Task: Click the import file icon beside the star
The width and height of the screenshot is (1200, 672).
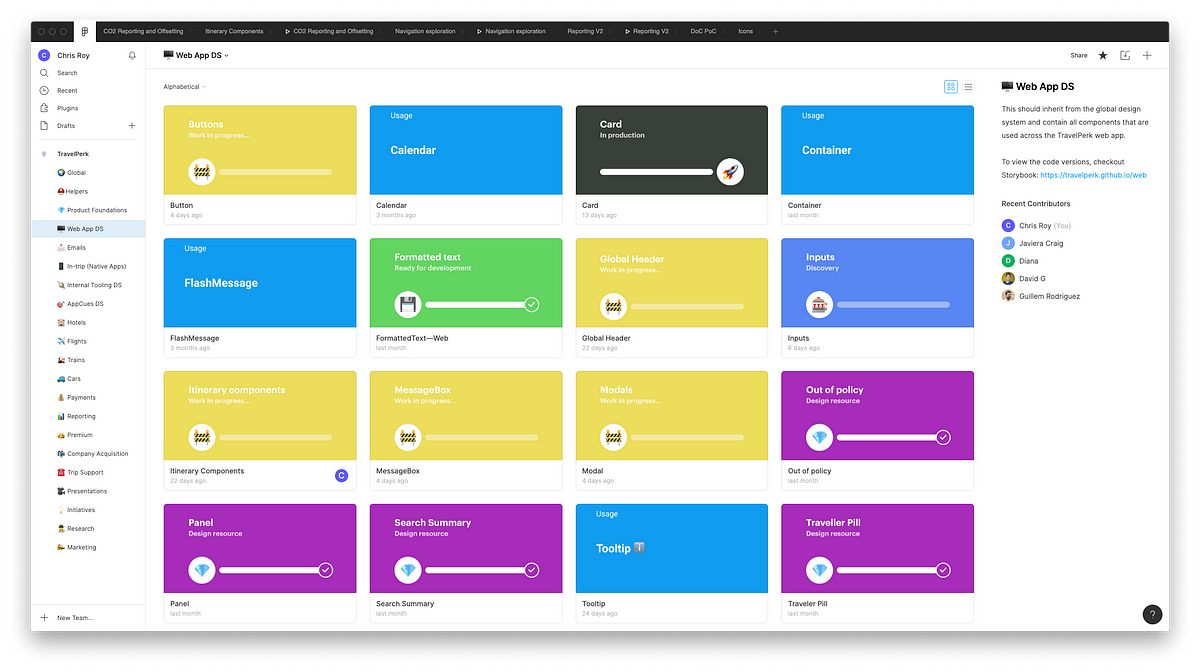Action: click(x=1125, y=56)
